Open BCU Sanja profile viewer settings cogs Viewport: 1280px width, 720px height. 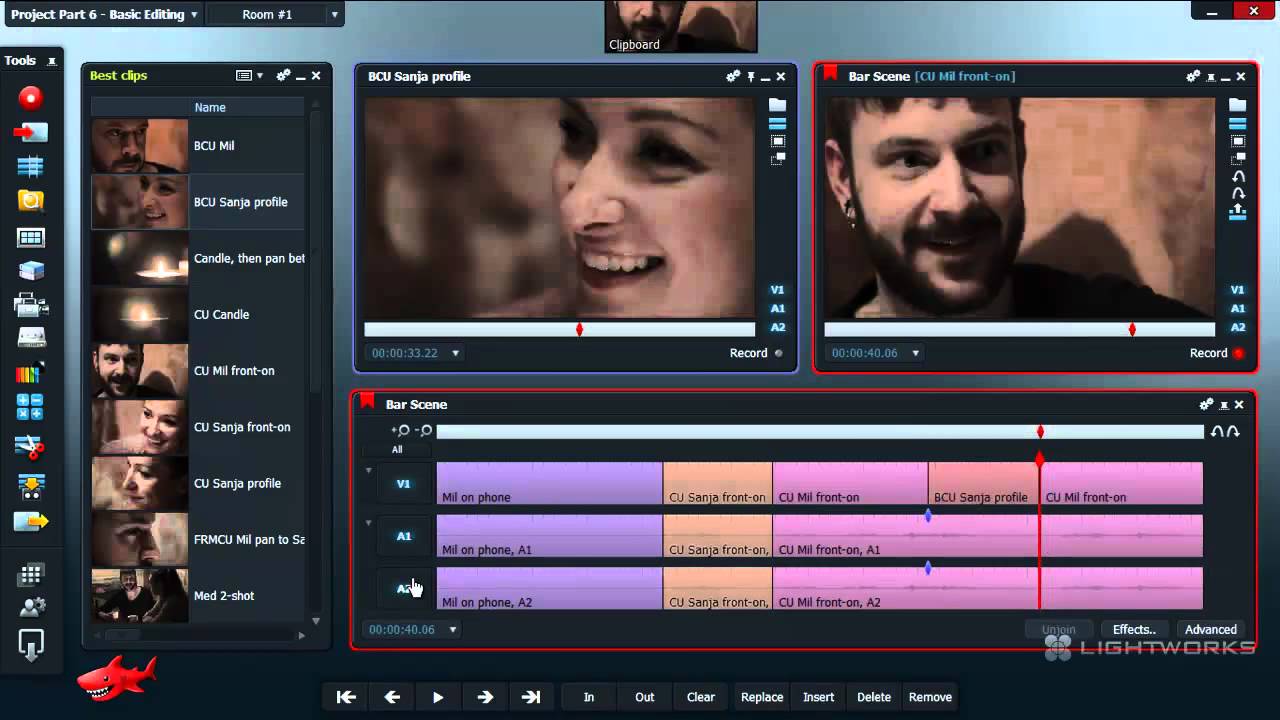pos(733,76)
